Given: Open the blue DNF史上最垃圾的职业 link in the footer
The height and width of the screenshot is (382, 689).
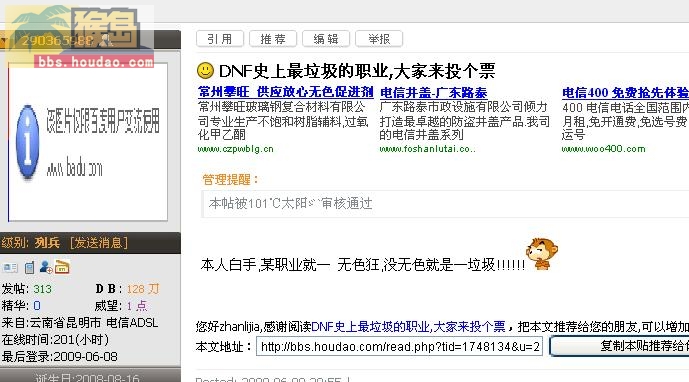Looking at the screenshot, I should pos(408,327).
